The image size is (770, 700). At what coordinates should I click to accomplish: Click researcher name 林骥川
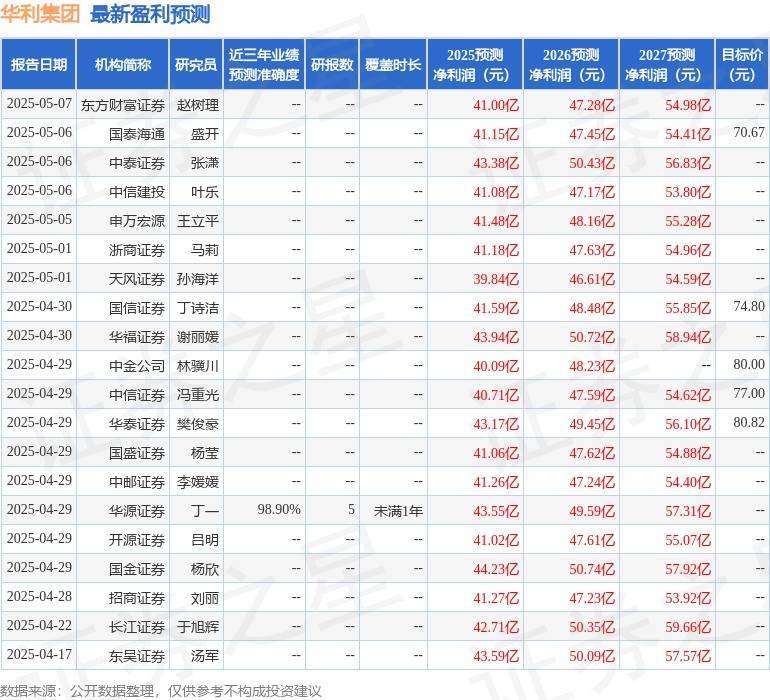tap(198, 366)
